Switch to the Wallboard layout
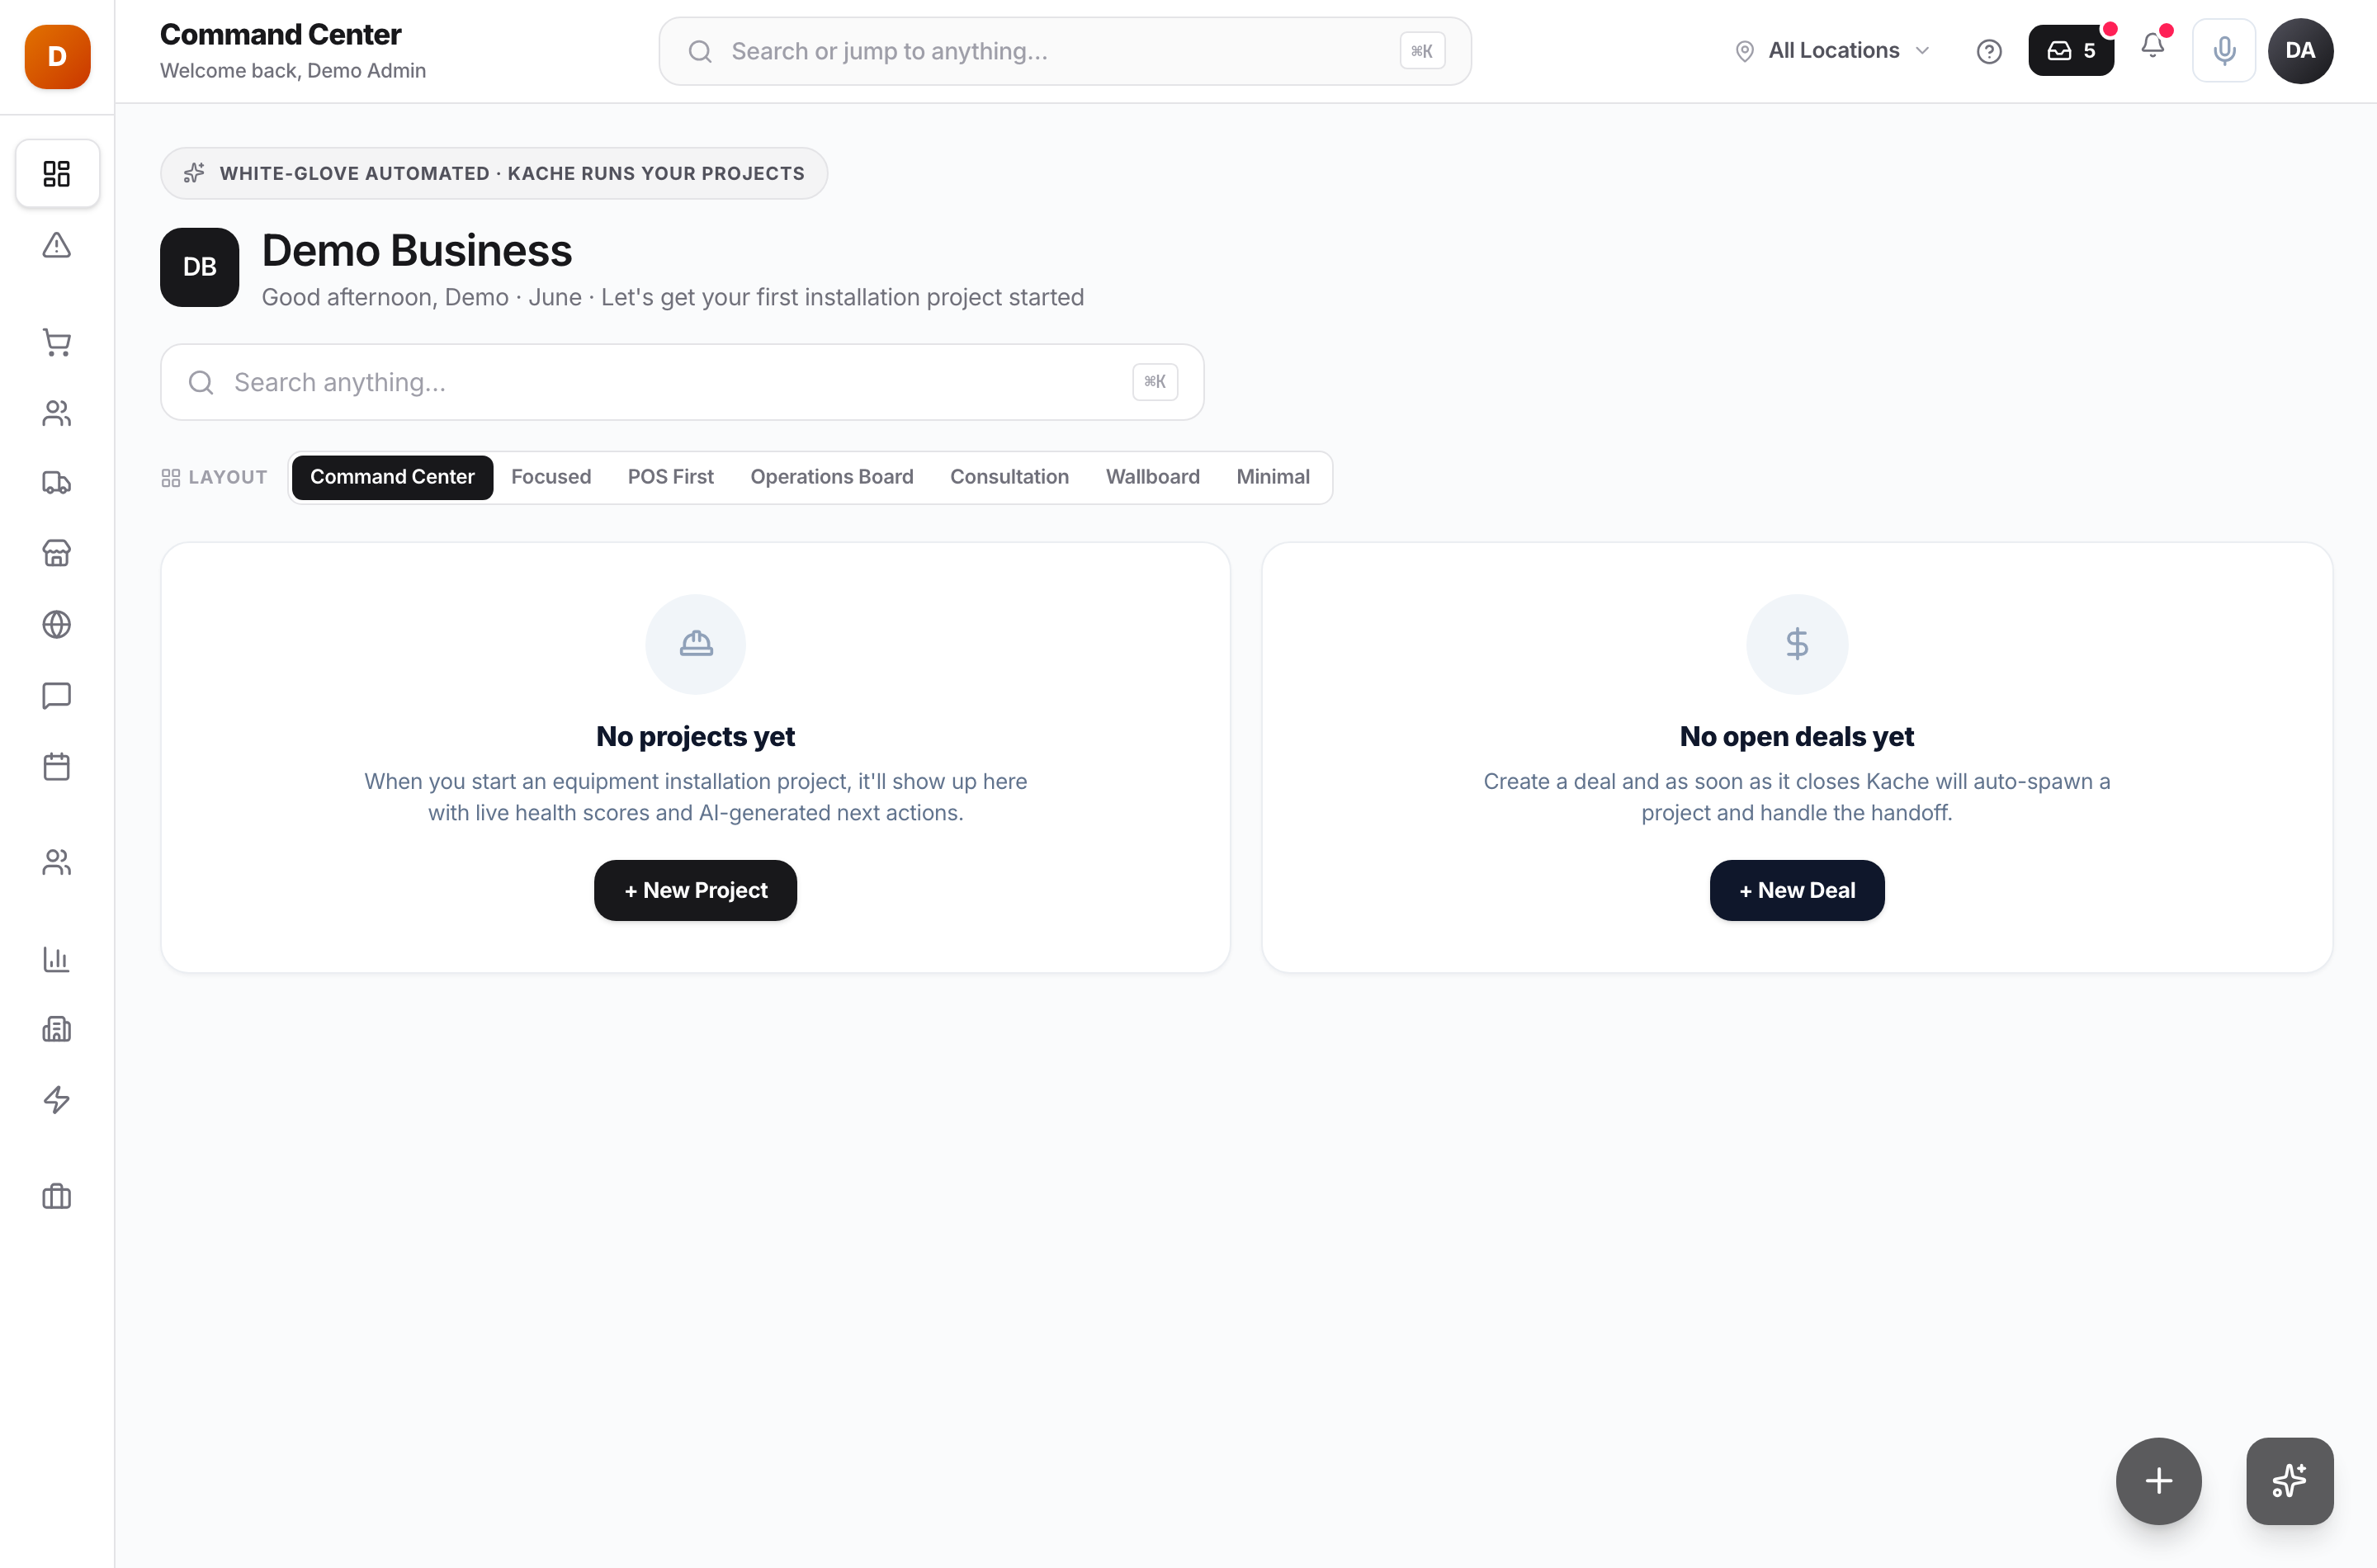The width and height of the screenshot is (2377, 1568). tap(1152, 477)
